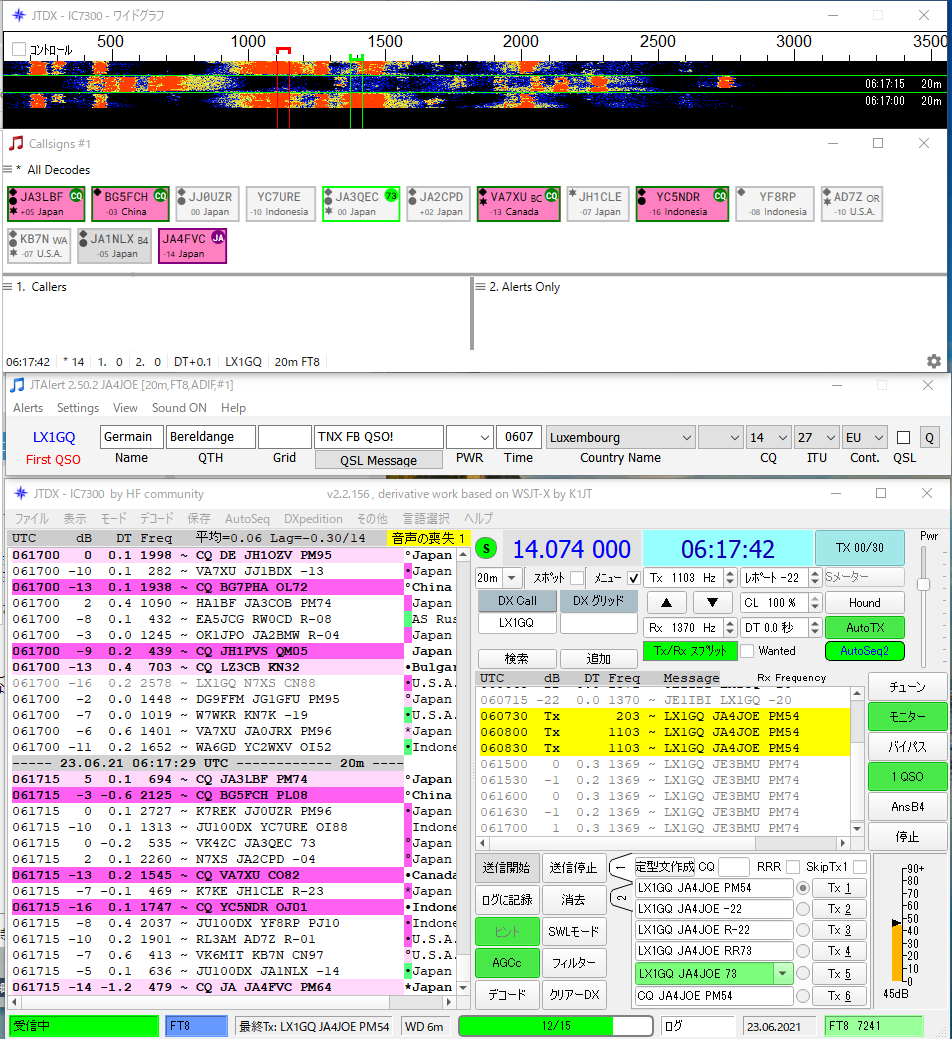Click the tab 1 bracket selector
The height and width of the screenshot is (1039, 952).
pyautogui.click(x=620, y=867)
